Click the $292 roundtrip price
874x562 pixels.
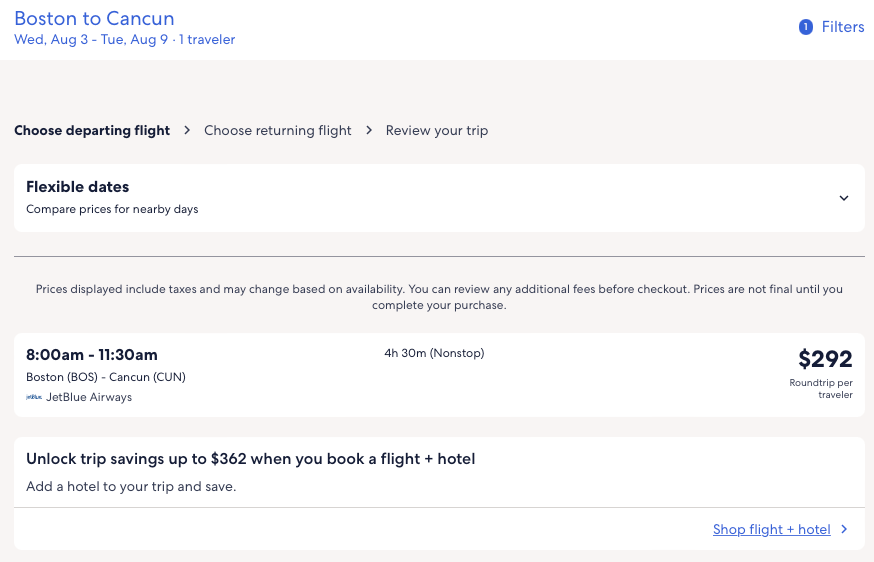[x=825, y=359]
